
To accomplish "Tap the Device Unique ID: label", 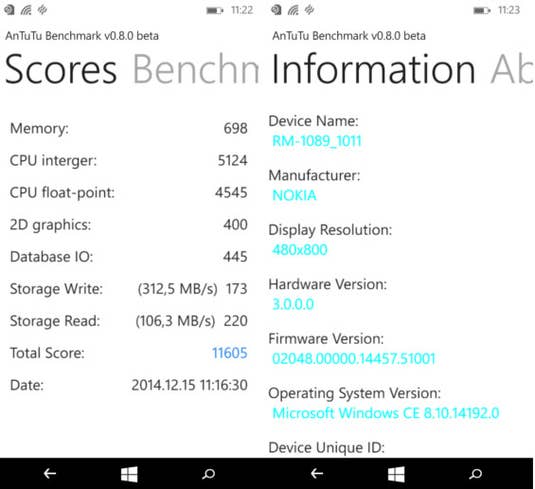I will click(327, 448).
